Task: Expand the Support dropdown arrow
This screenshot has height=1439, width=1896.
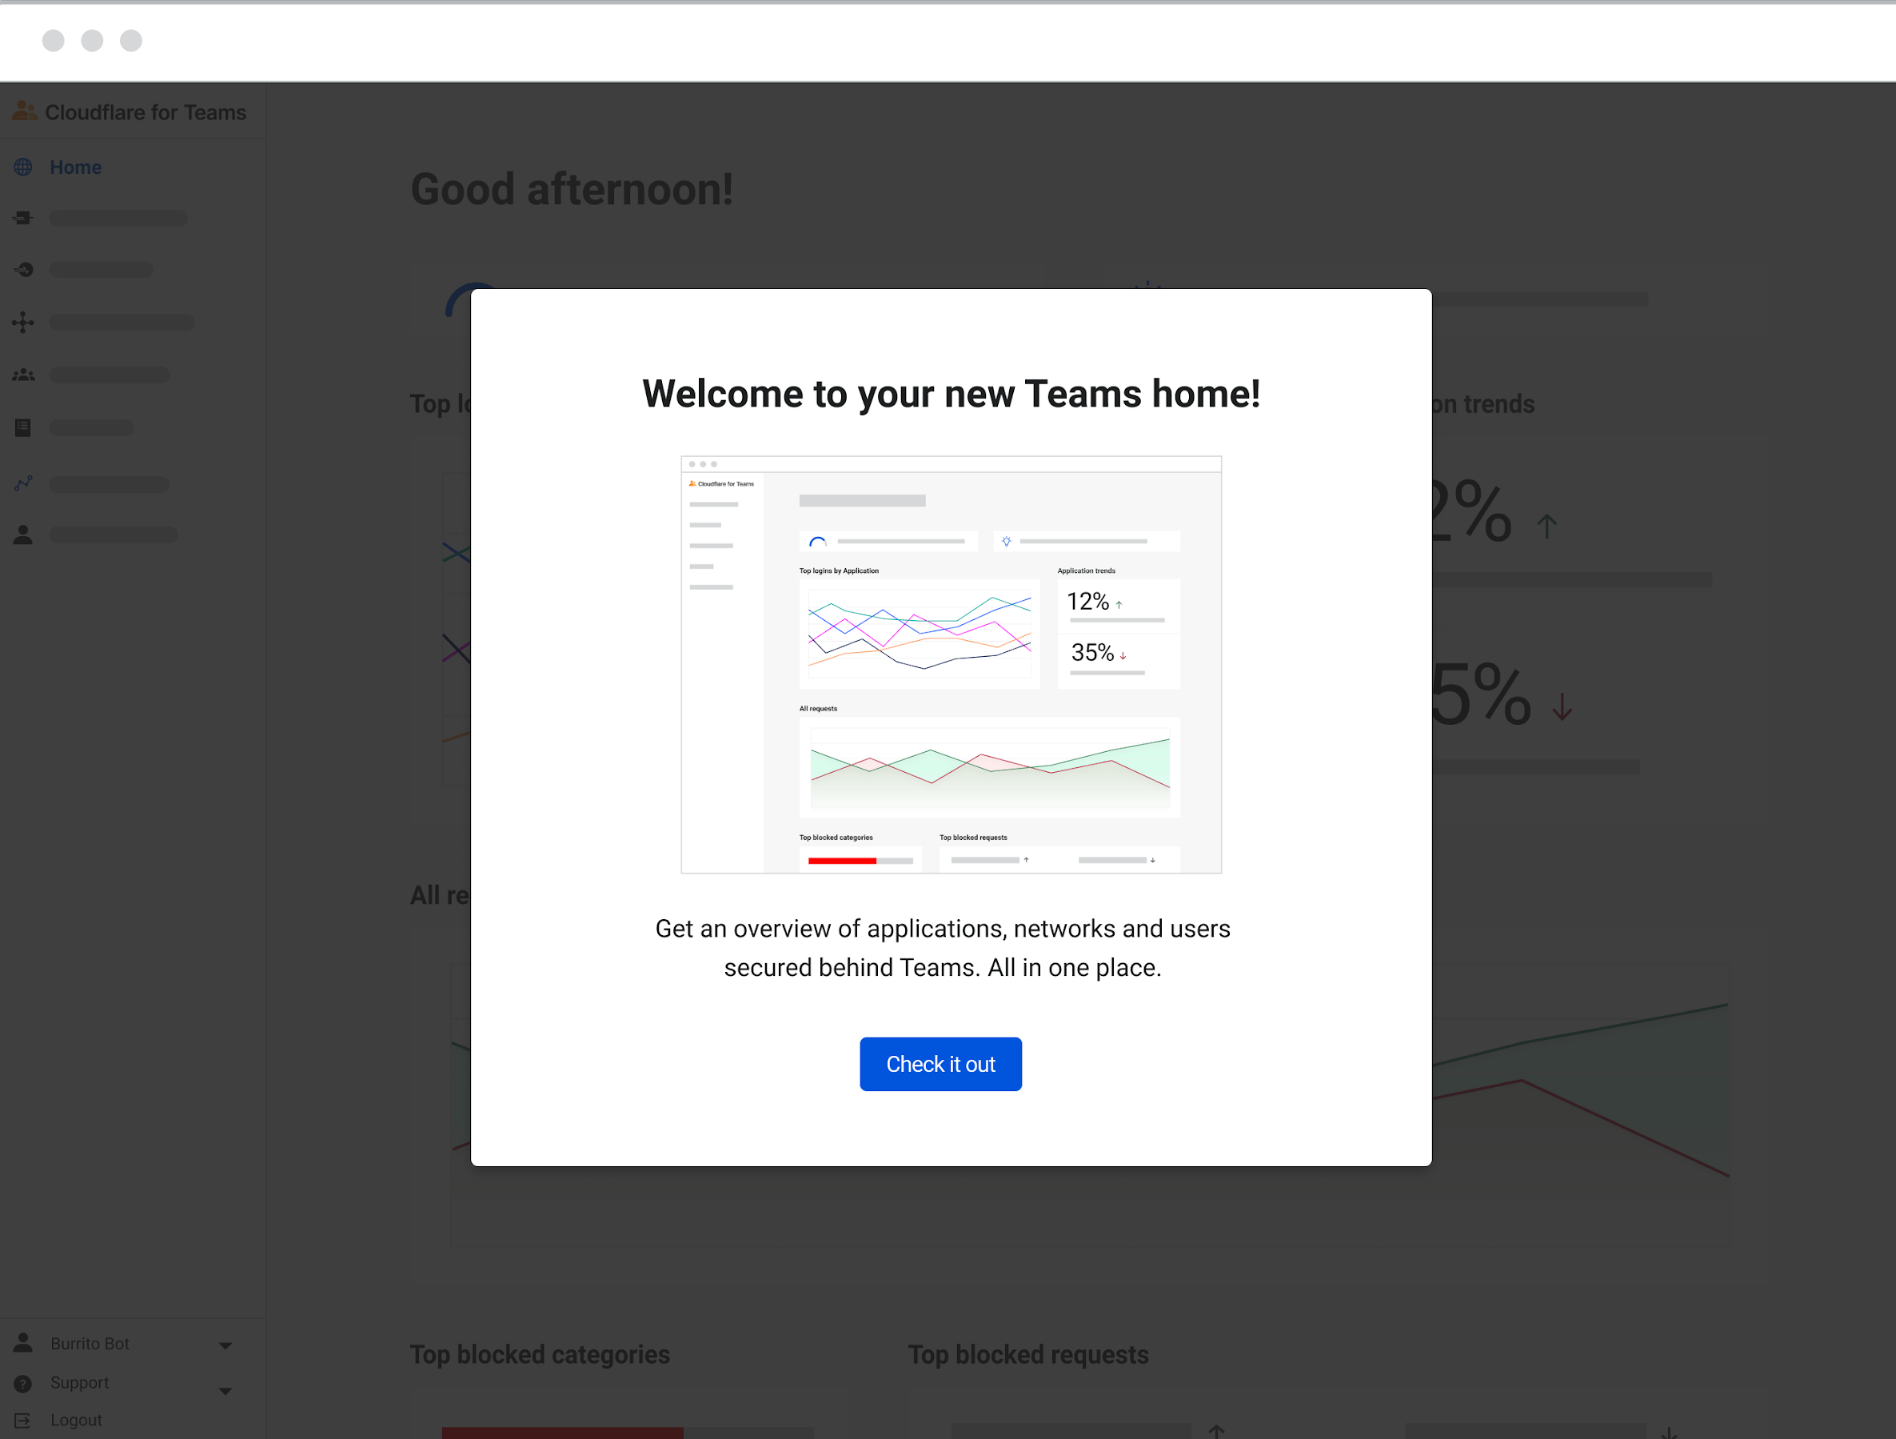Action: [225, 1390]
